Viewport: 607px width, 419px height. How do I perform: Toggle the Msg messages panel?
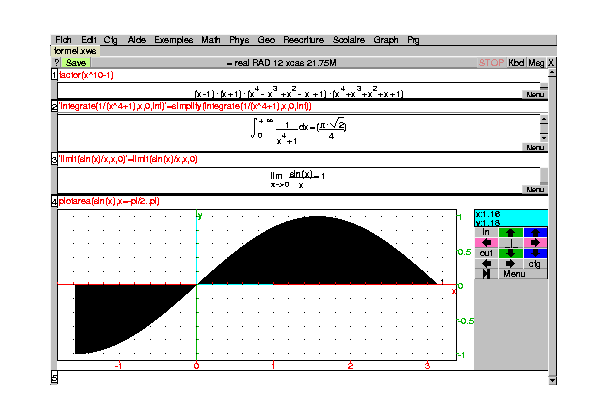pyautogui.click(x=537, y=62)
